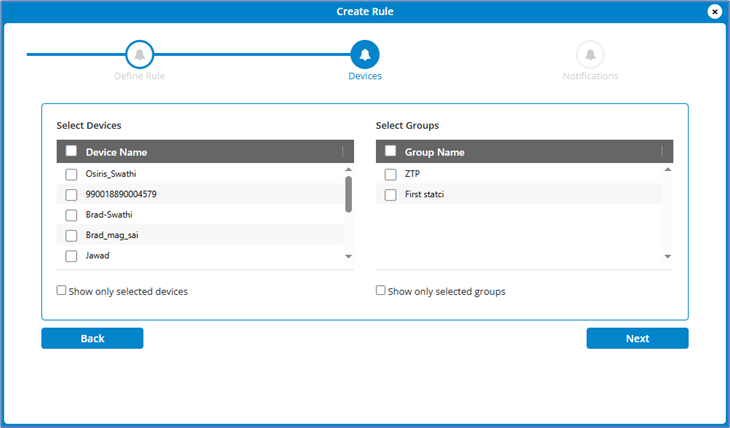Select all devices via header checkbox
Image resolution: width=730 pixels, height=428 pixels.
click(71, 152)
